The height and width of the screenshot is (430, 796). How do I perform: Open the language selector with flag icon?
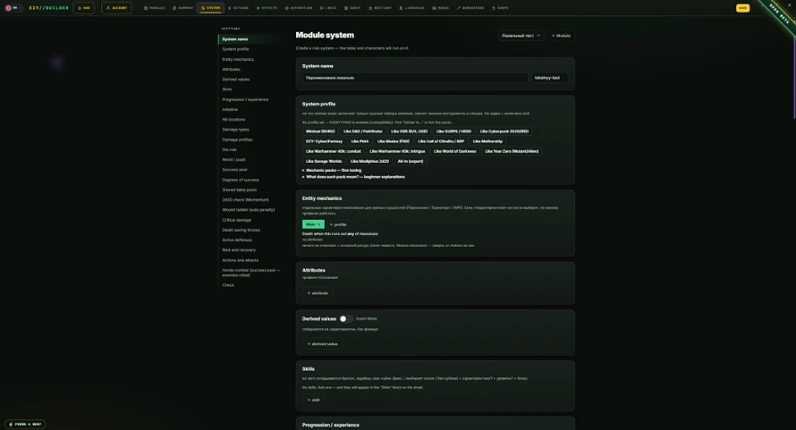[13, 8]
